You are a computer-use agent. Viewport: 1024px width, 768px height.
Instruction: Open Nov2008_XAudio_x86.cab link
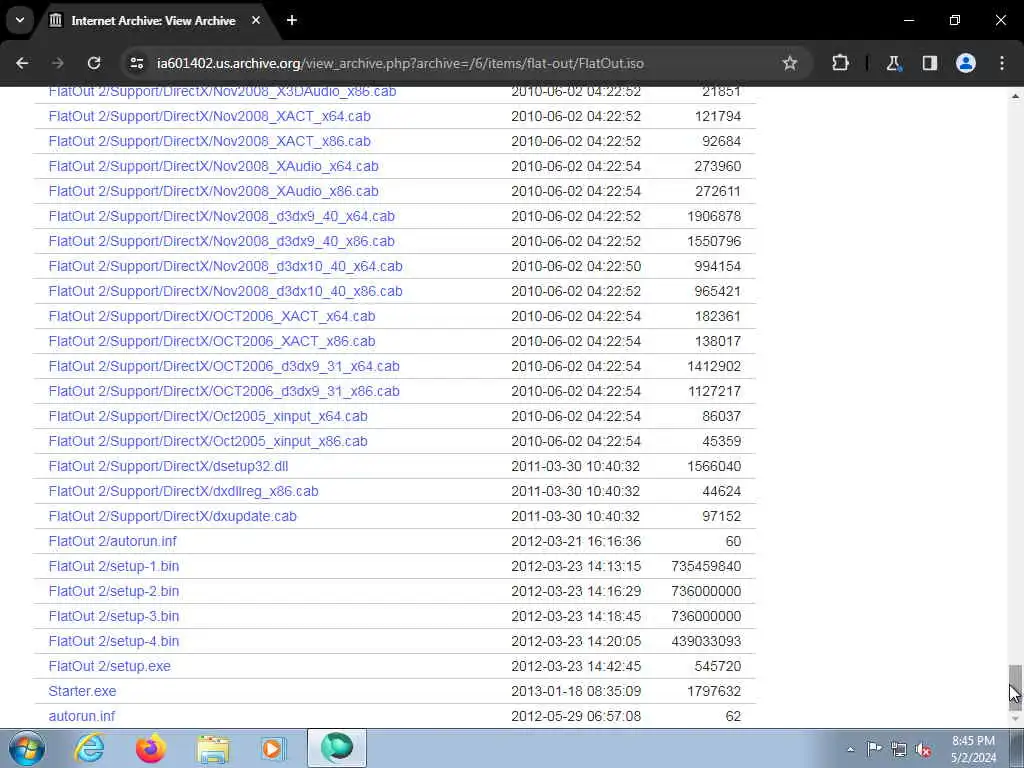214,191
